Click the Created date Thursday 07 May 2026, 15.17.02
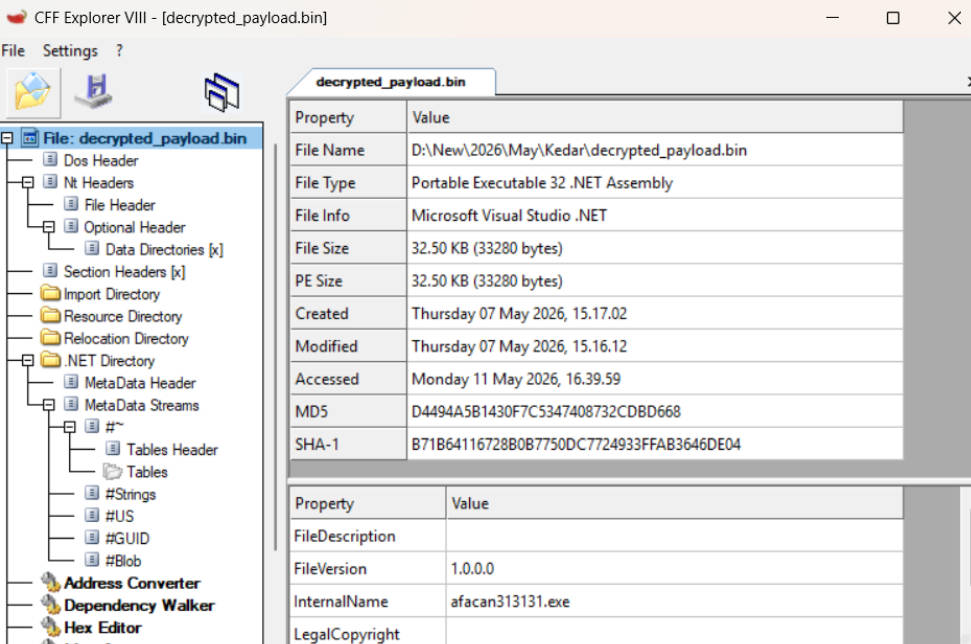The height and width of the screenshot is (644, 971). click(x=519, y=313)
